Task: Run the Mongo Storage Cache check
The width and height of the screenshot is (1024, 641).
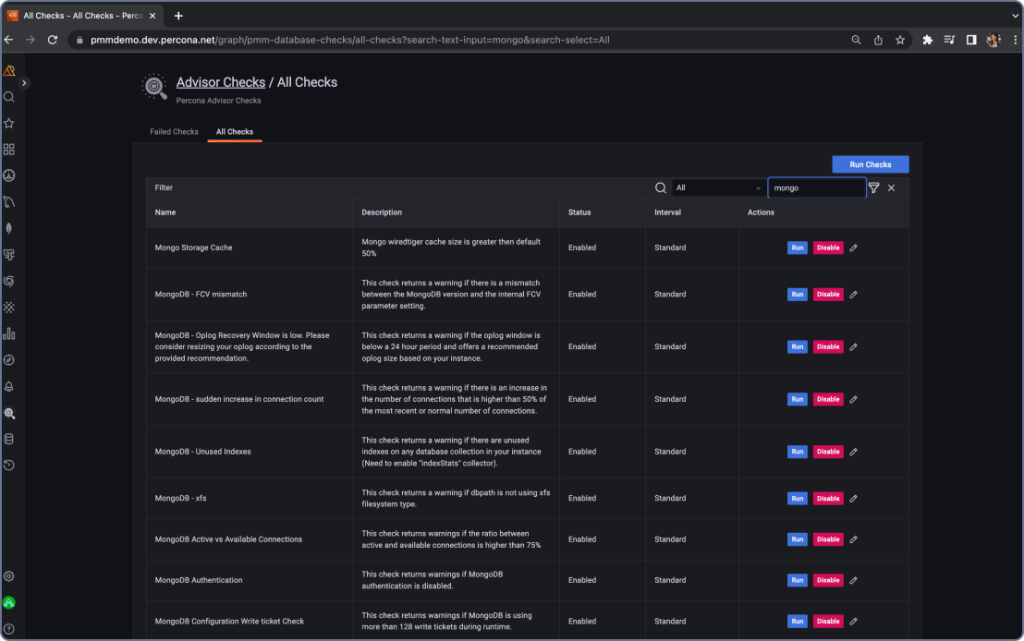Action: coord(797,248)
